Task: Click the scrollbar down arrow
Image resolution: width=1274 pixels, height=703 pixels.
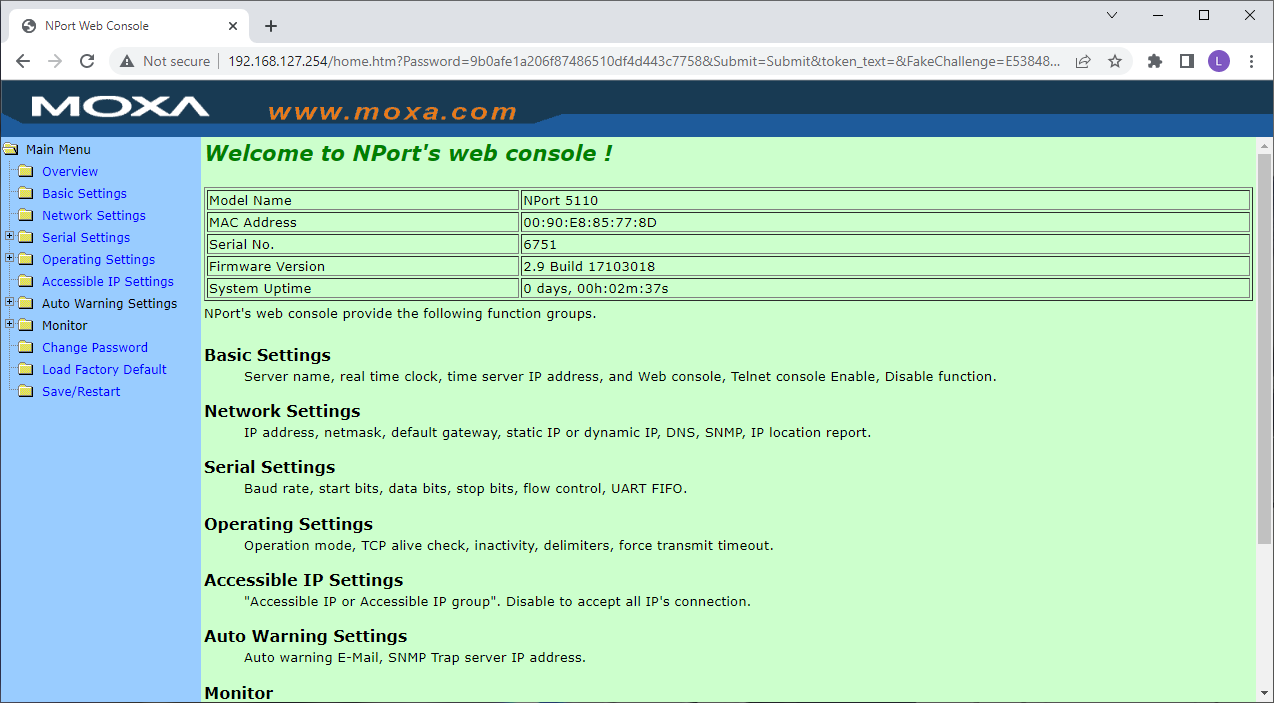Action: pyautogui.click(x=1264, y=693)
